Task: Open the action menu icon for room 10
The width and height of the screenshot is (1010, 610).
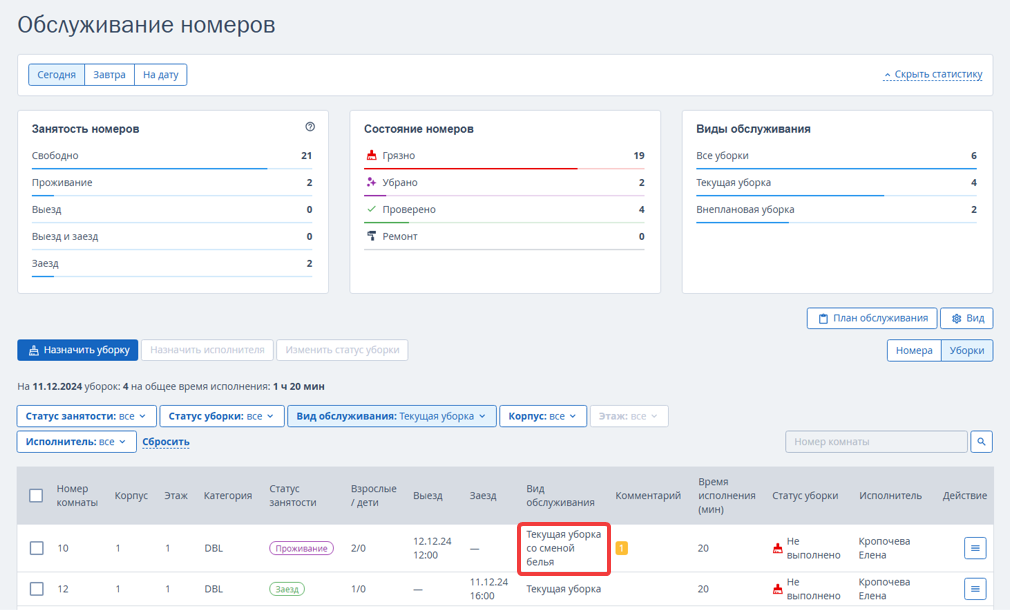Action: [975, 548]
